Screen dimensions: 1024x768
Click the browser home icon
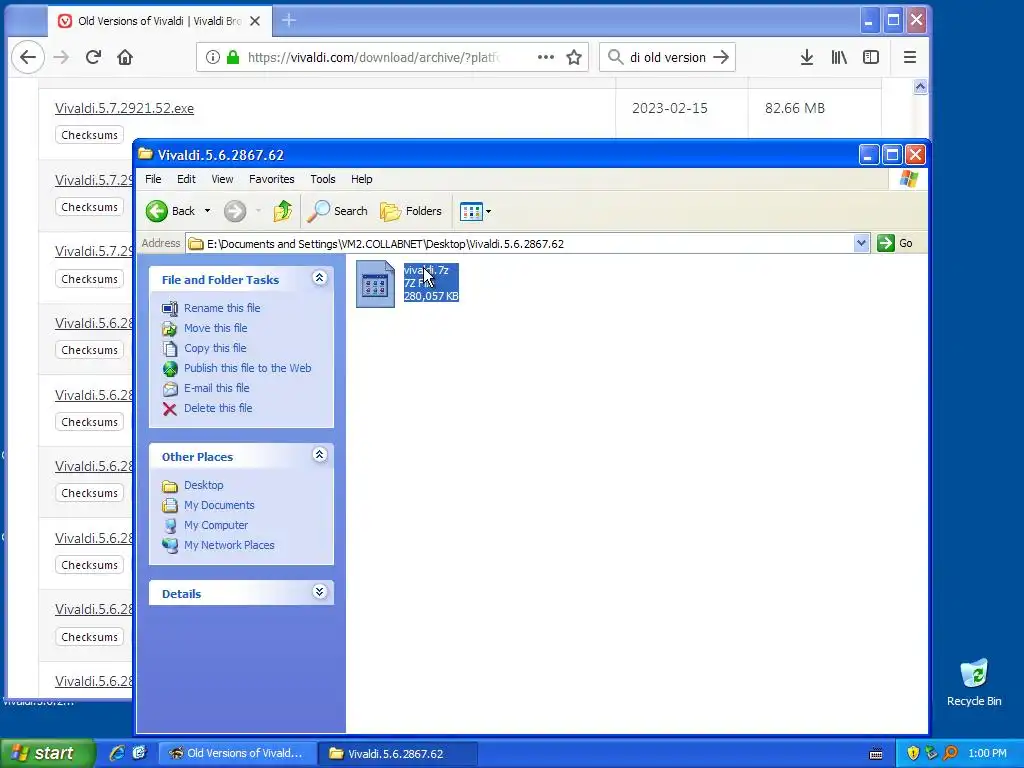tap(125, 57)
